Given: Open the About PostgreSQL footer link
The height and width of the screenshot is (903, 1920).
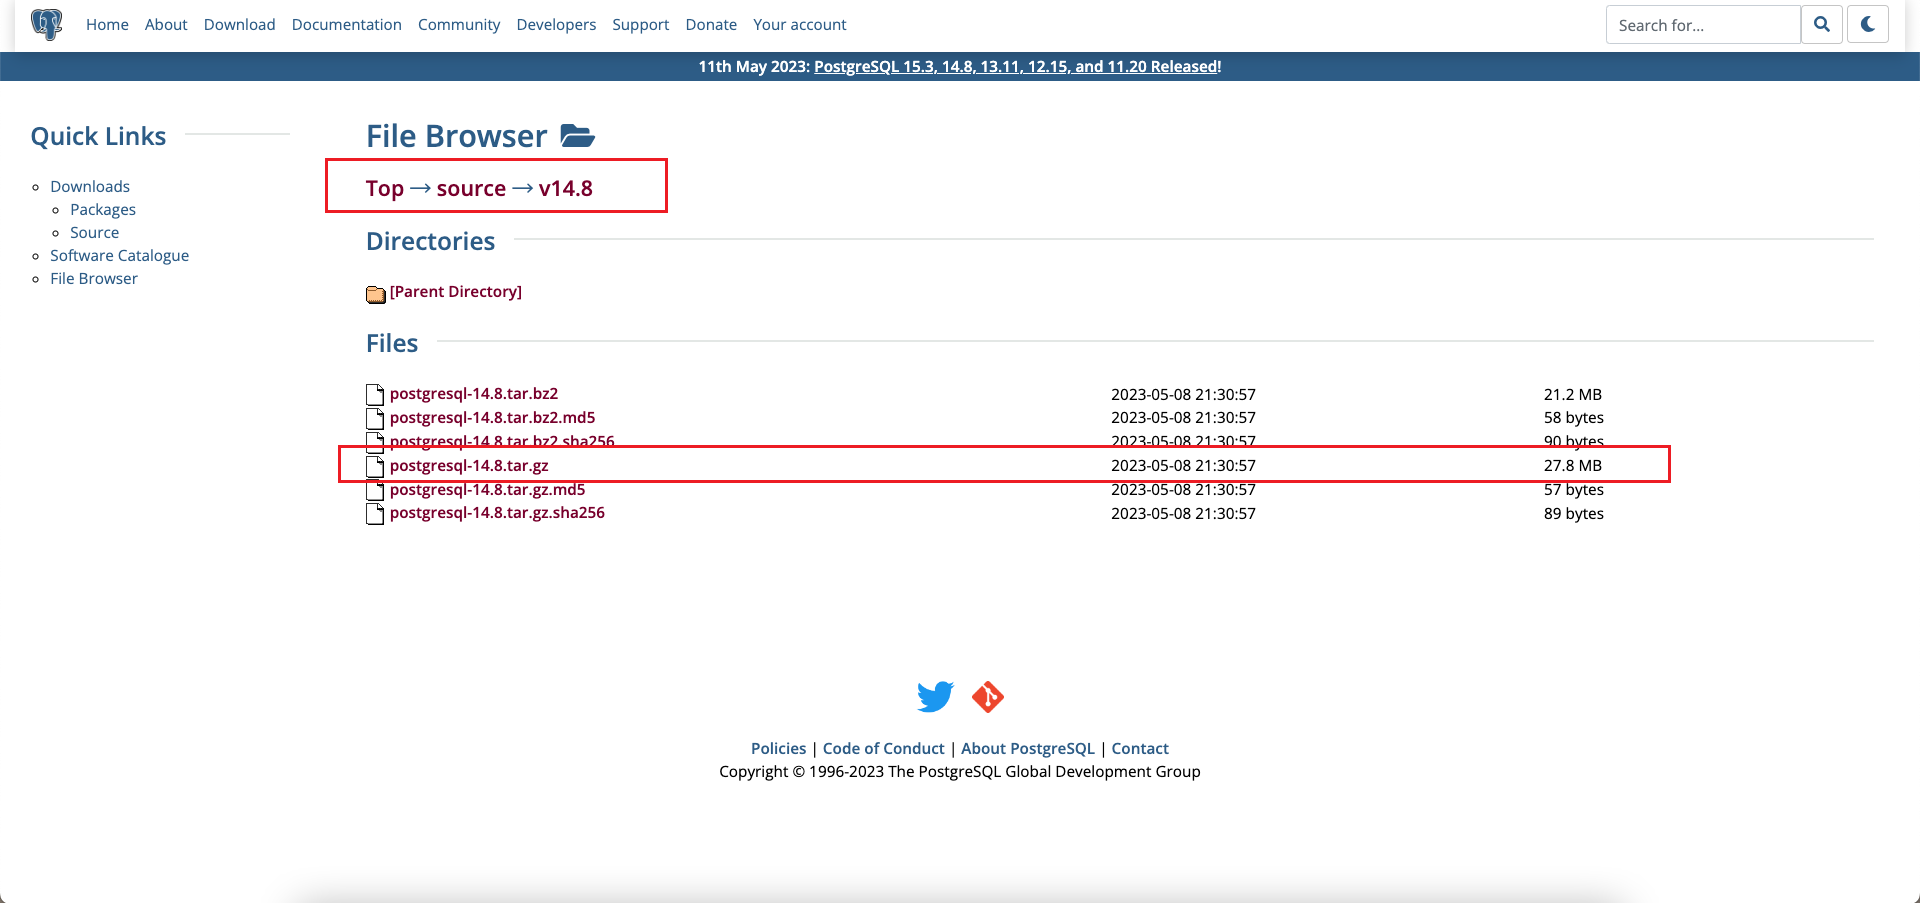Looking at the screenshot, I should click(1028, 748).
